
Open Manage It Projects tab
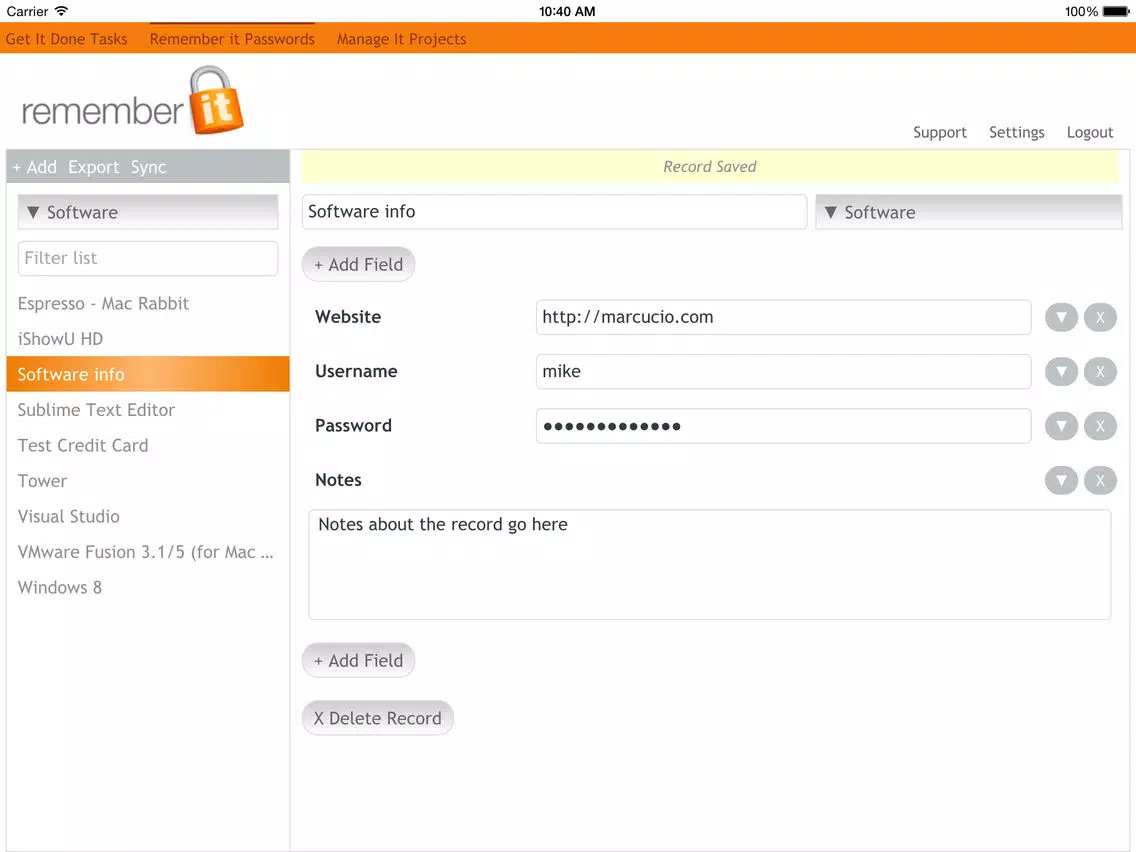401,39
